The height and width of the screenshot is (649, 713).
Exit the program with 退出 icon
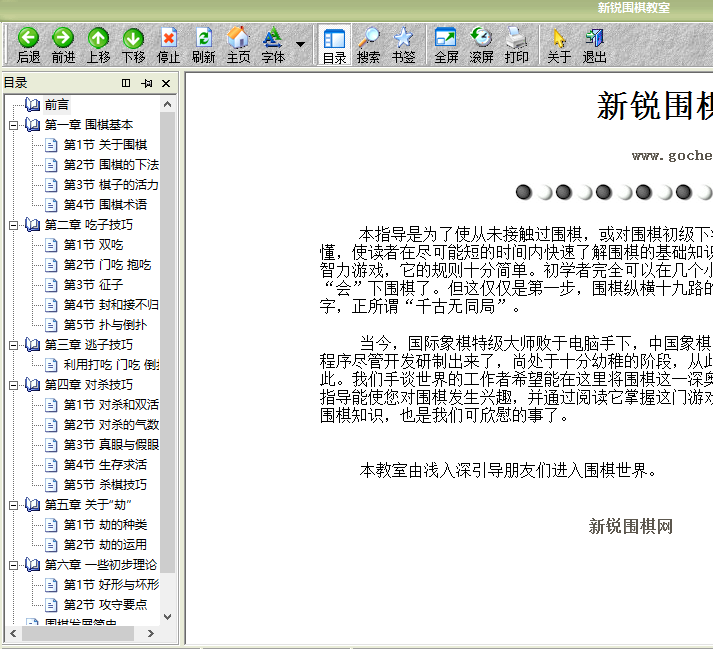click(x=594, y=38)
